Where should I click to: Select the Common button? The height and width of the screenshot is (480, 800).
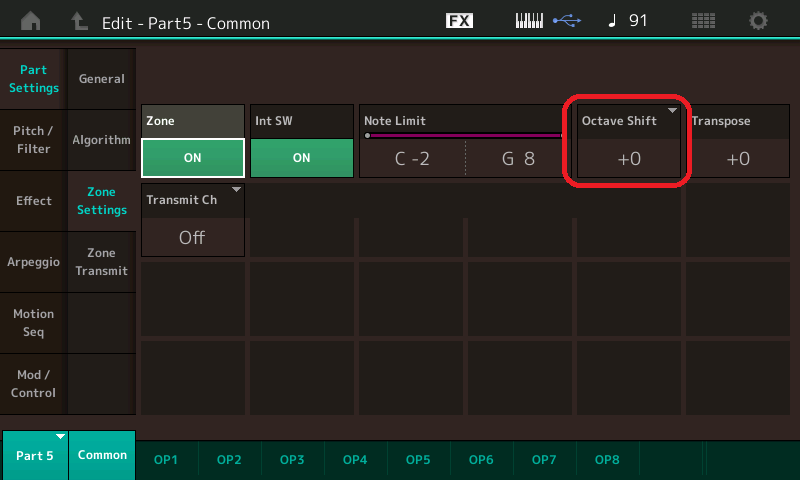tap(103, 455)
